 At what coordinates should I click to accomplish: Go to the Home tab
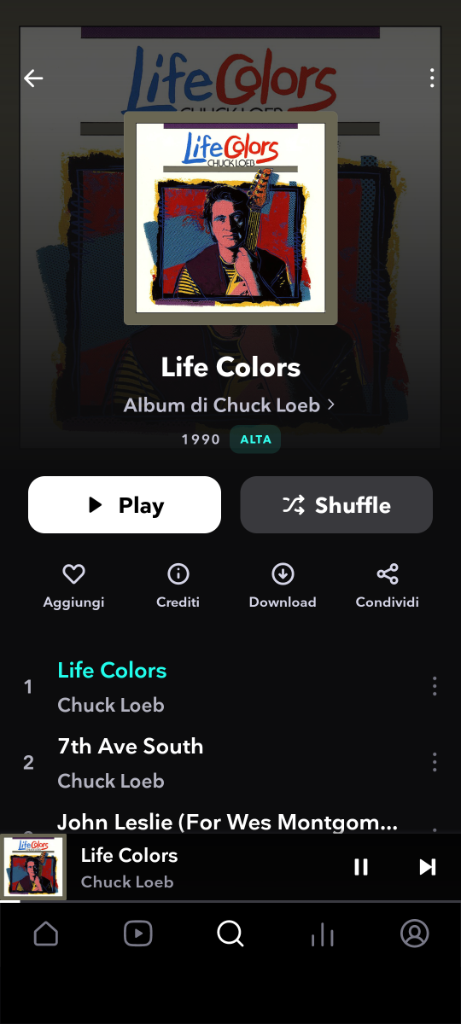pos(46,934)
